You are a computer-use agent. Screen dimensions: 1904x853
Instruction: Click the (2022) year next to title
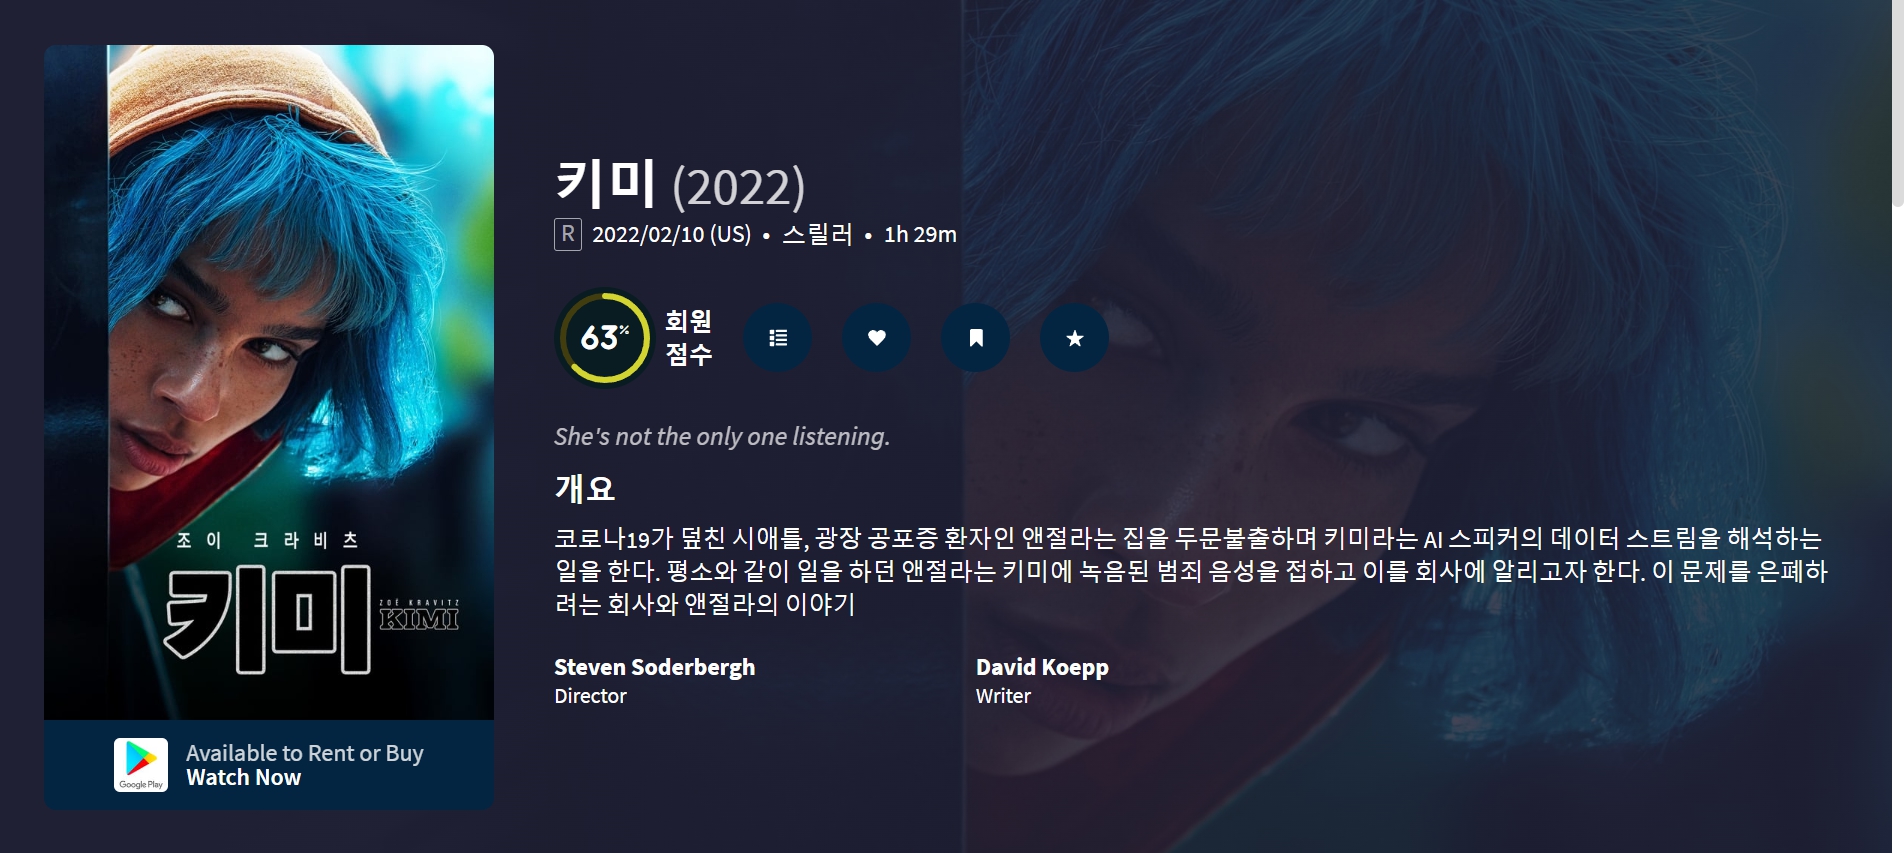(x=738, y=187)
